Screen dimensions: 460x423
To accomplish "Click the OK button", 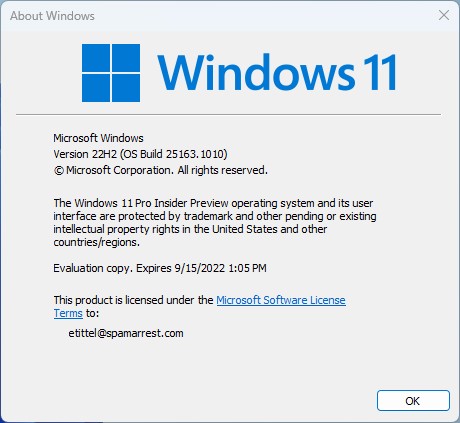I will click(x=413, y=401).
